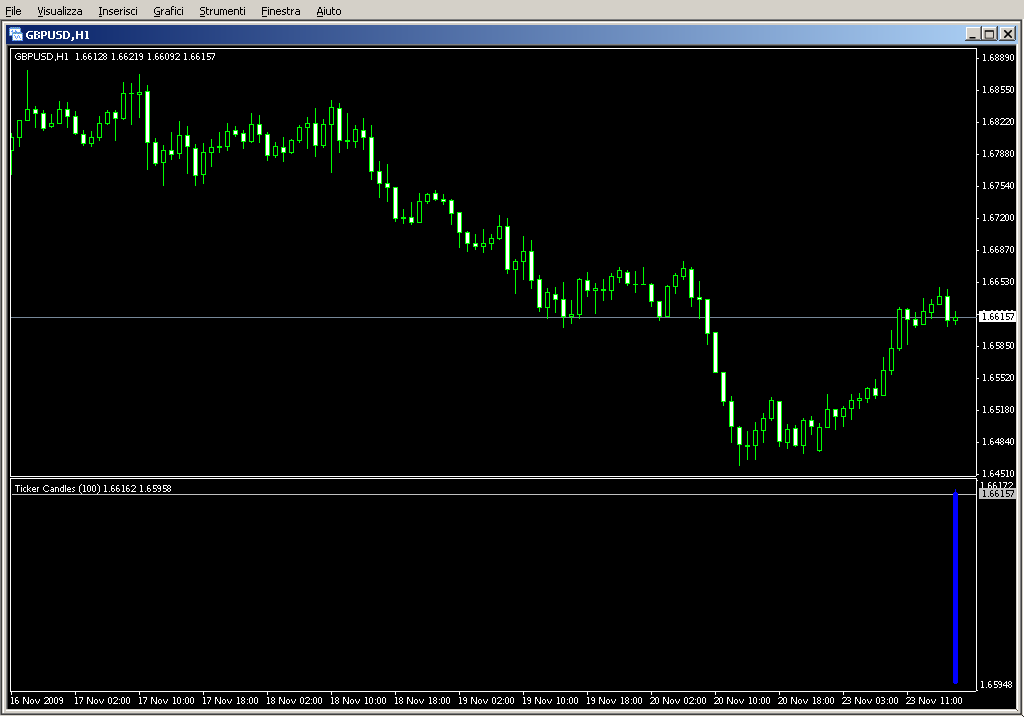Open the Strumenti menu
Viewport: 1024px width, 717px height.
(222, 11)
